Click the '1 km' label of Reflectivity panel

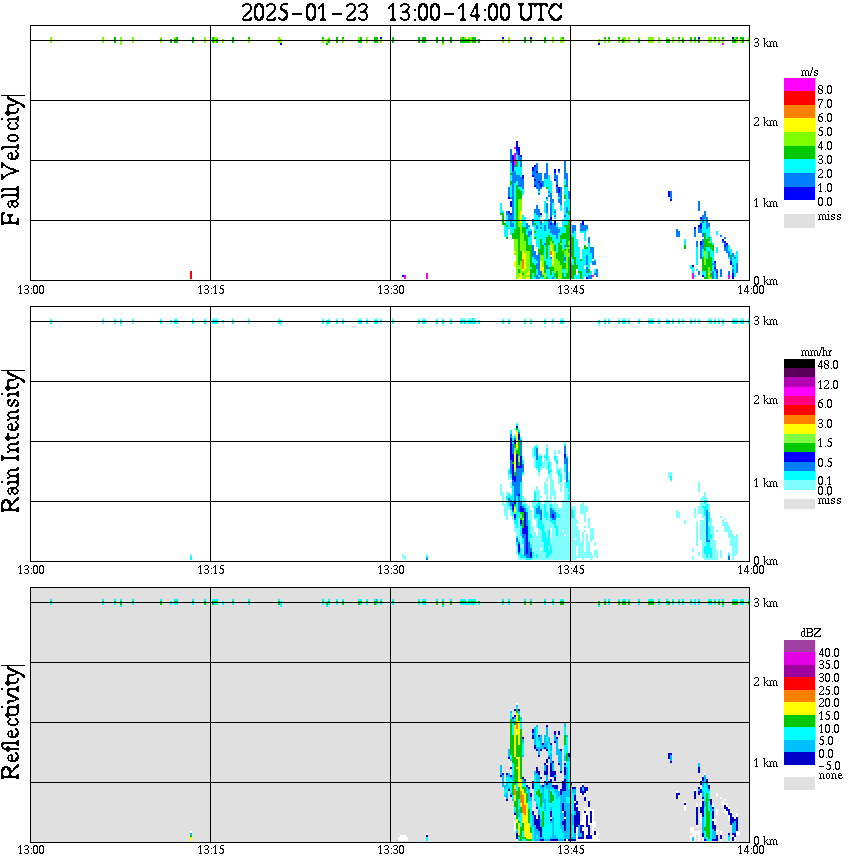(765, 763)
